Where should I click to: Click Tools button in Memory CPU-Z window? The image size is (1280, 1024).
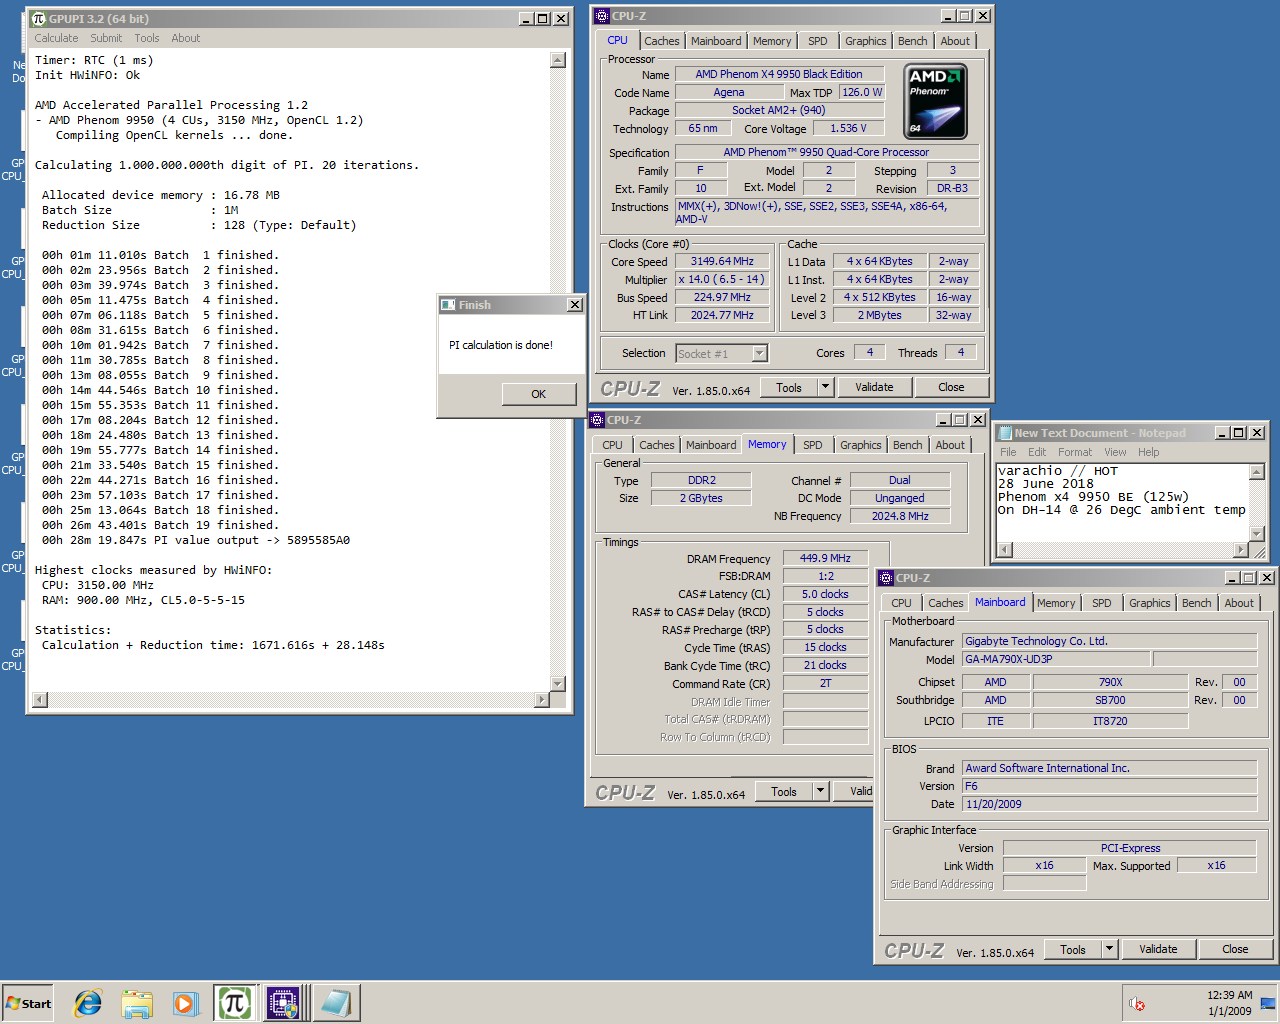(784, 791)
